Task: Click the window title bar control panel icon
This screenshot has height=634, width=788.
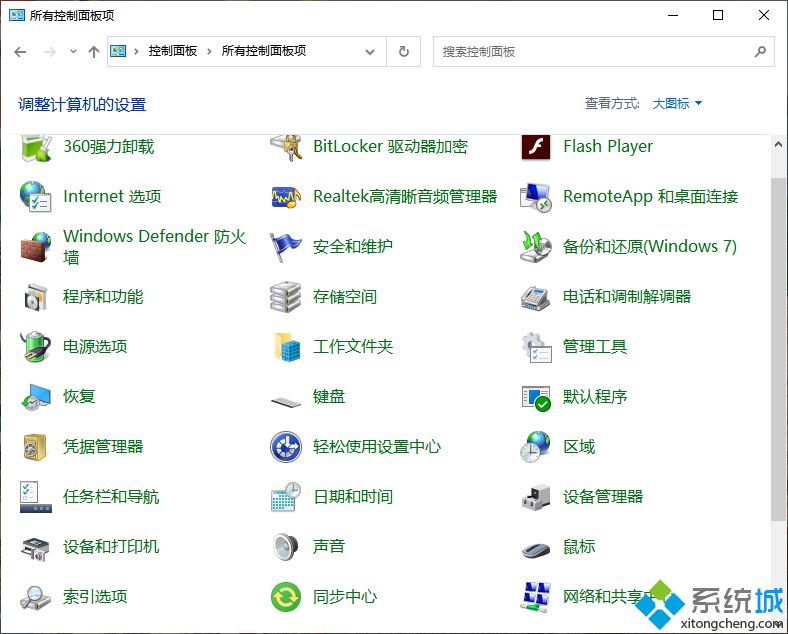Action: point(17,15)
